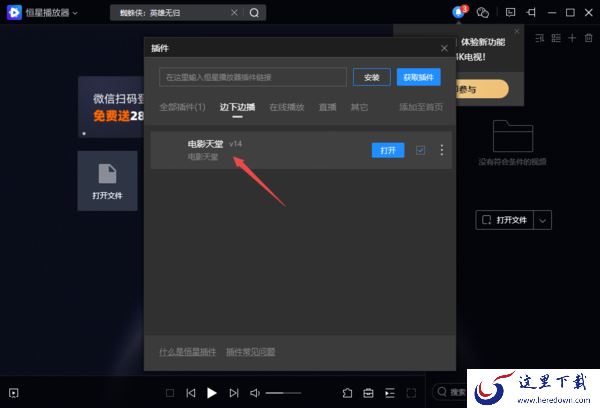
Task: Select the 边下边播 tab
Action: pos(237,107)
